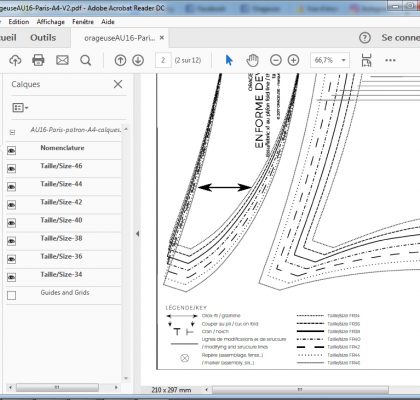Viewport: 420px width, 400px height.
Task: Hide the Taille/Size-40 layer
Action: [12, 223]
